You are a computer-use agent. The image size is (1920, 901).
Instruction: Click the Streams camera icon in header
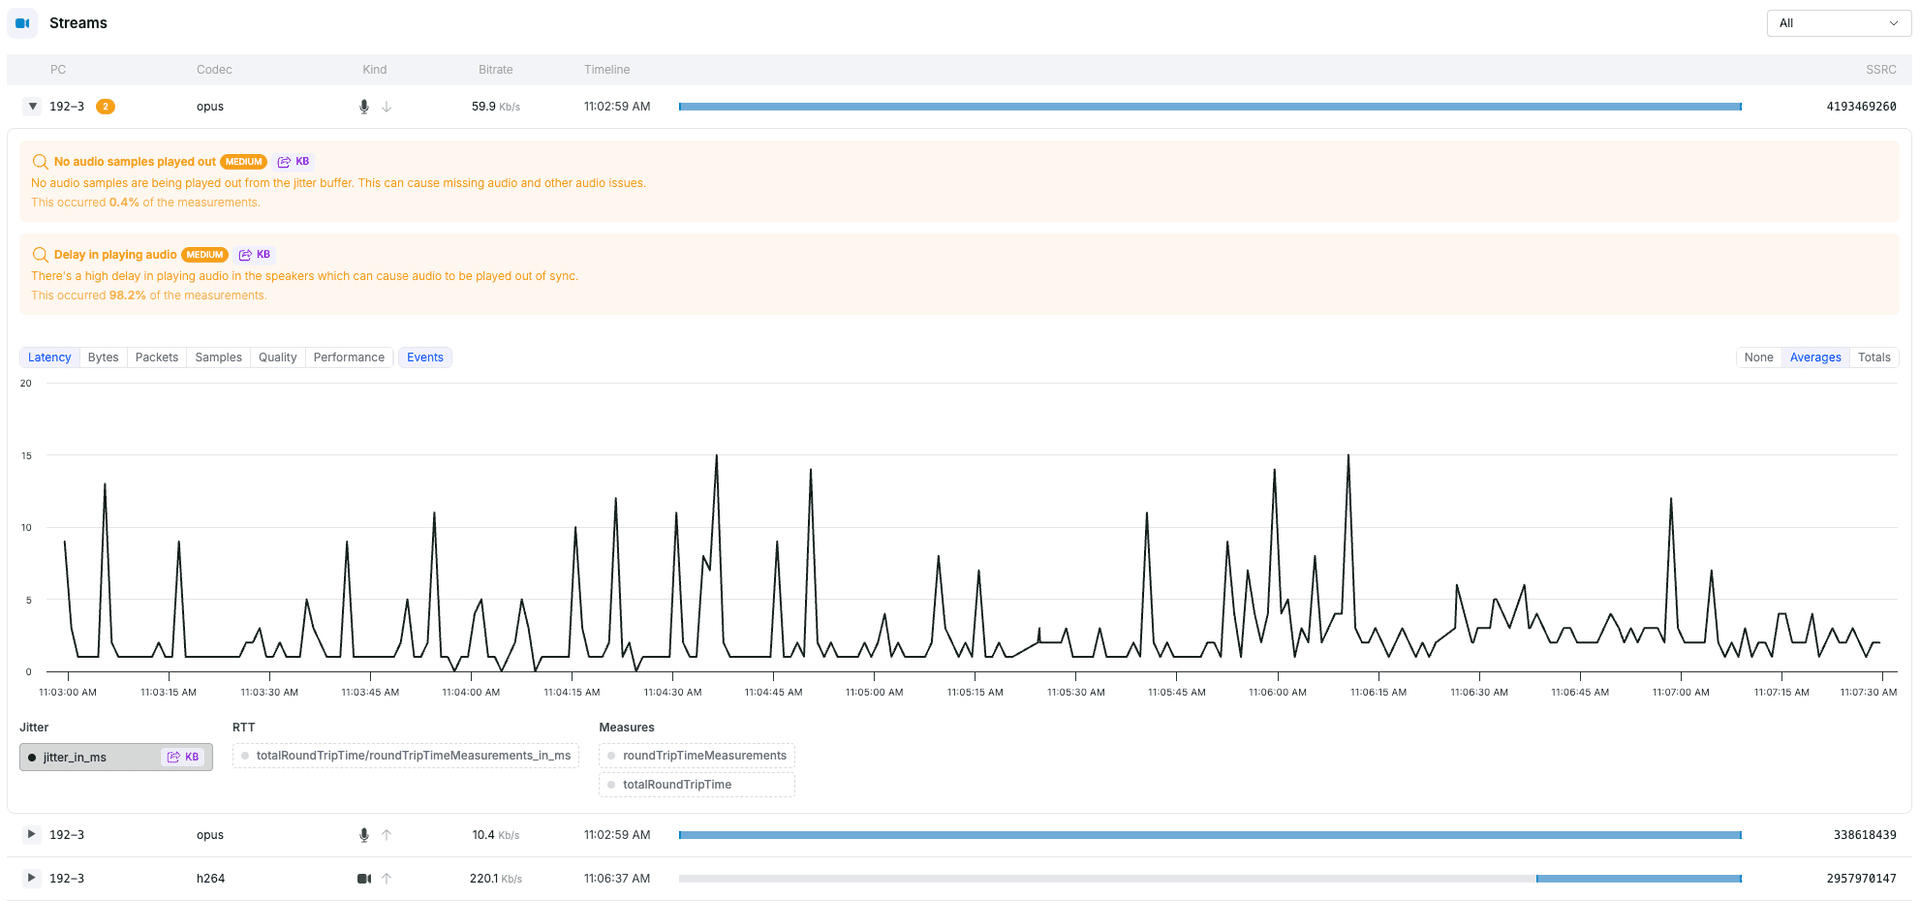(22, 23)
